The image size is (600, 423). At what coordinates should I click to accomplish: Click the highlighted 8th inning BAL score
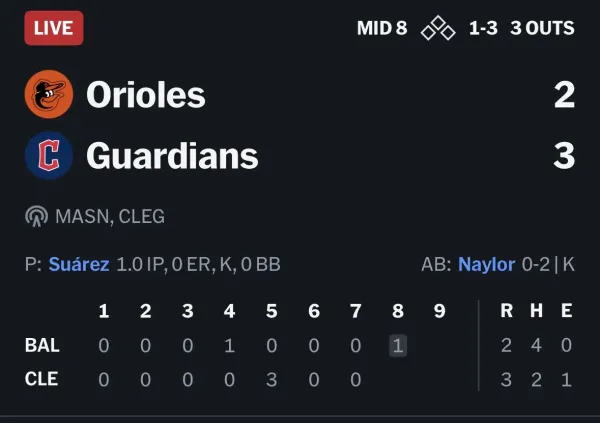click(398, 346)
